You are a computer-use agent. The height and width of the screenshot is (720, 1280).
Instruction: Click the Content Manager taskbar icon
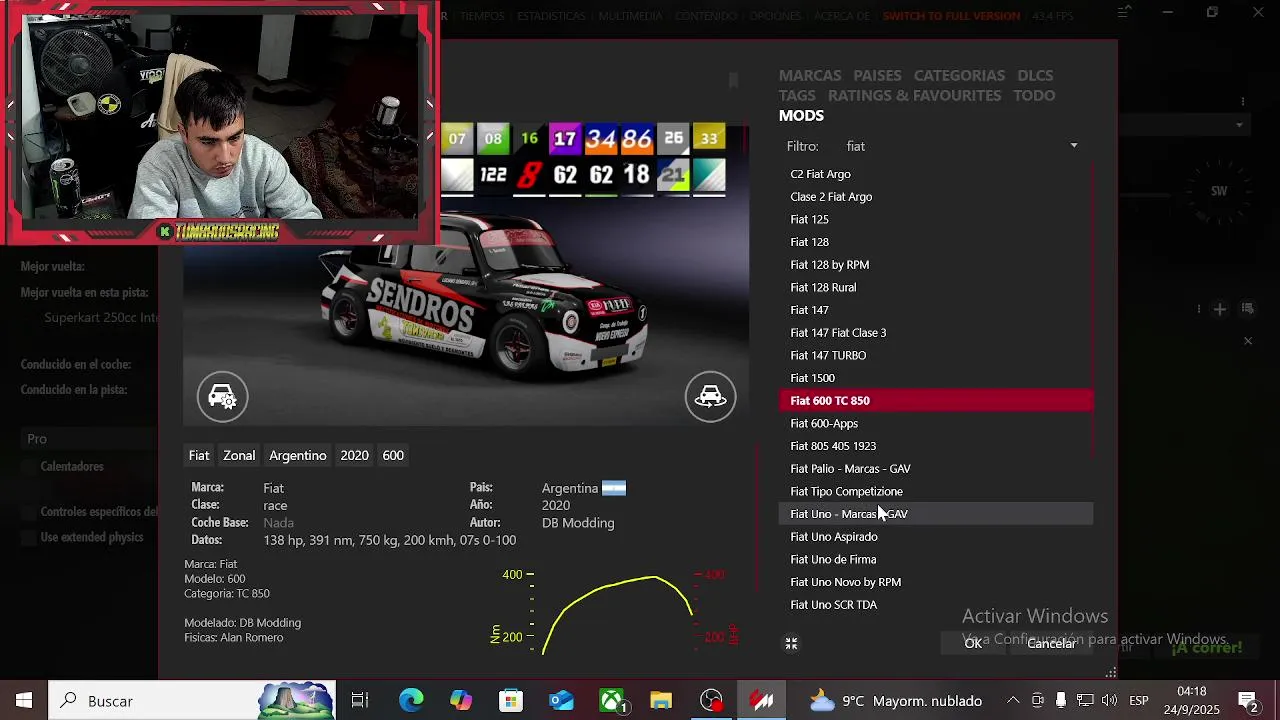point(762,701)
